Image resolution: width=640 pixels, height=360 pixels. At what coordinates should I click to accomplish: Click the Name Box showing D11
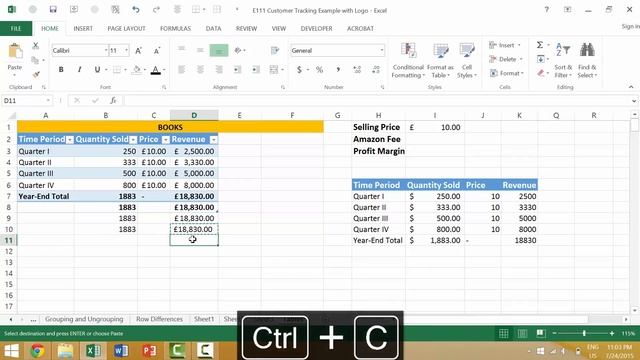point(24,100)
